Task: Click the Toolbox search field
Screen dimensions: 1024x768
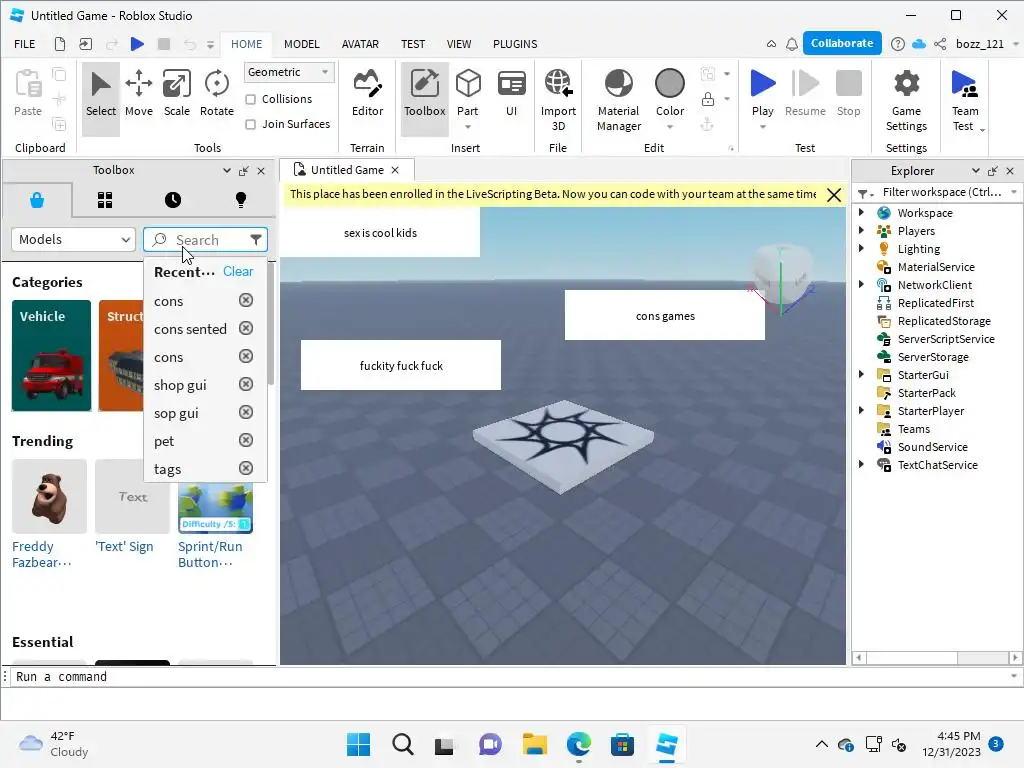Action: tap(204, 240)
